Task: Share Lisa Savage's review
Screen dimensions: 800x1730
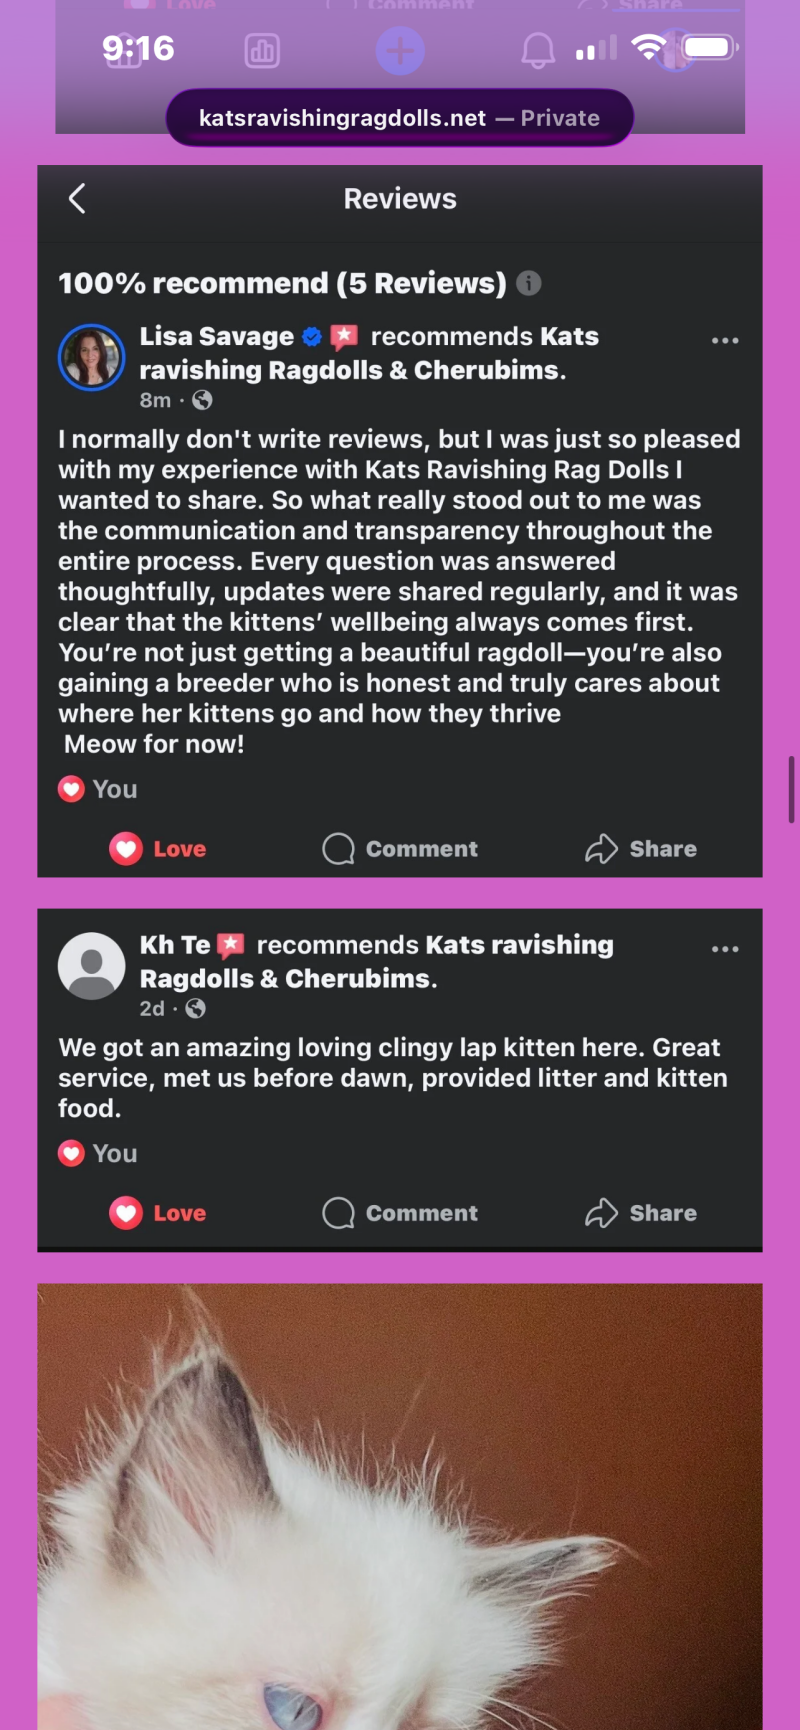Action: pos(641,849)
